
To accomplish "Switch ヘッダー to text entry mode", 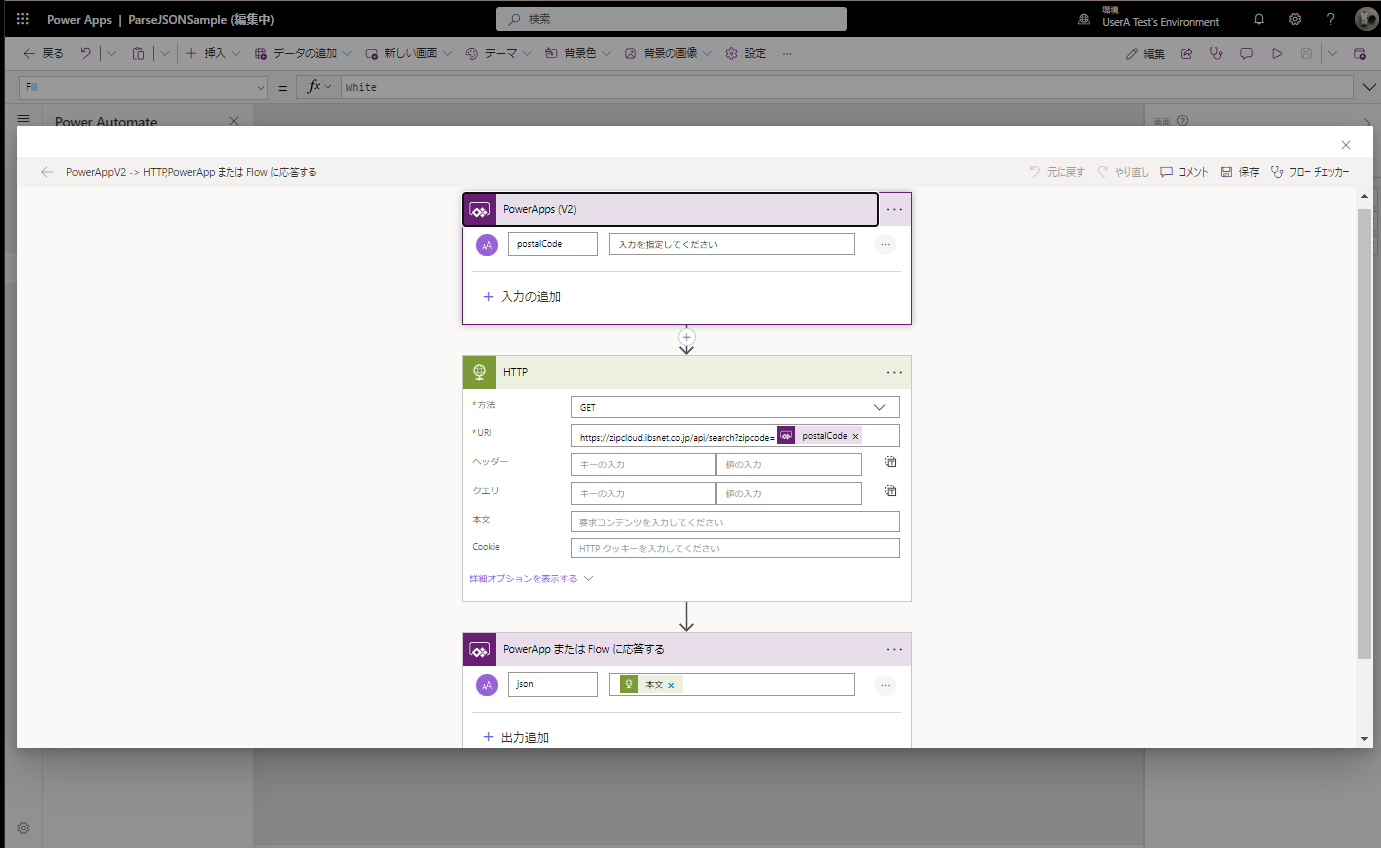I will tap(890, 462).
